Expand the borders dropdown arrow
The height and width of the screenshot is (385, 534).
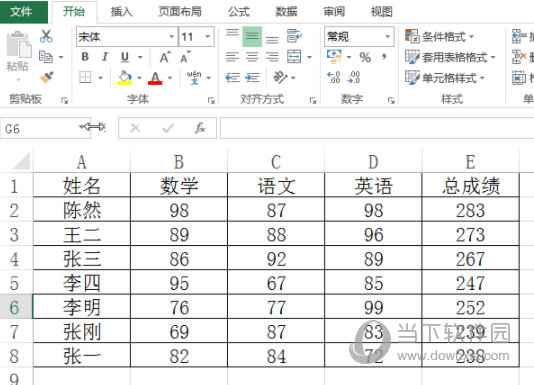click(101, 78)
